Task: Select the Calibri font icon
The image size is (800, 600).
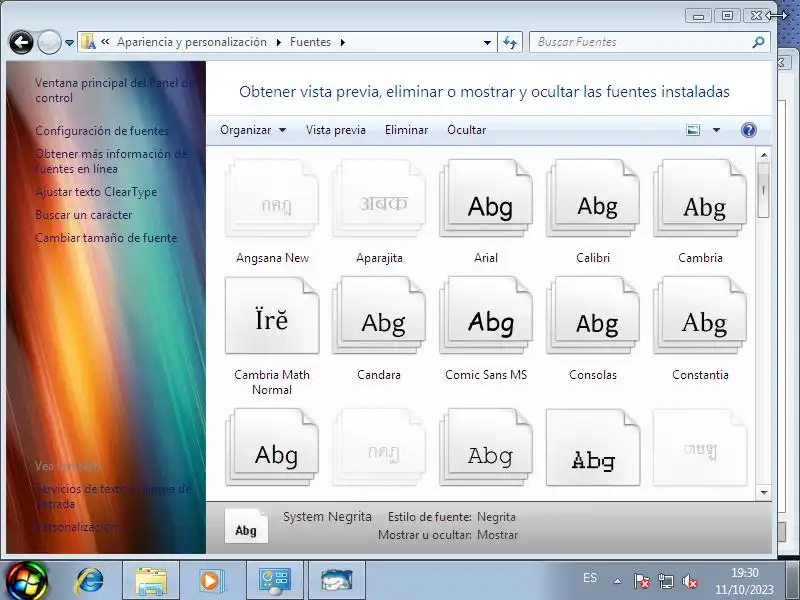Action: [x=593, y=199]
